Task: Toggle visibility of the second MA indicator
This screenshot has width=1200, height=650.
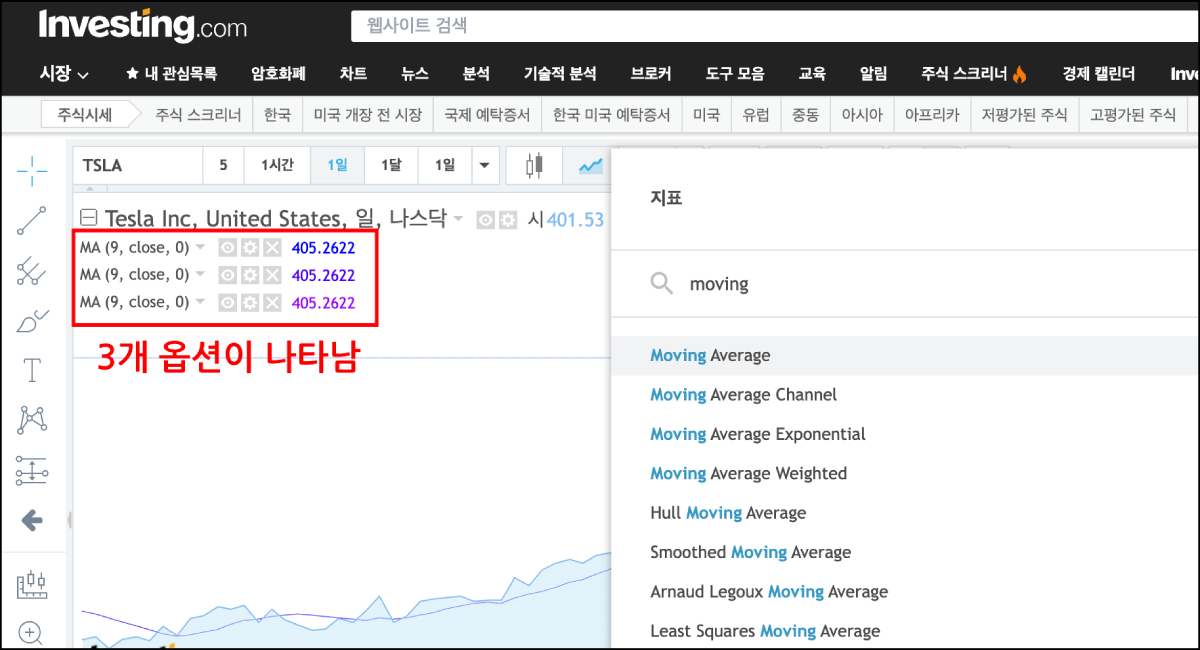Action: pos(227,274)
